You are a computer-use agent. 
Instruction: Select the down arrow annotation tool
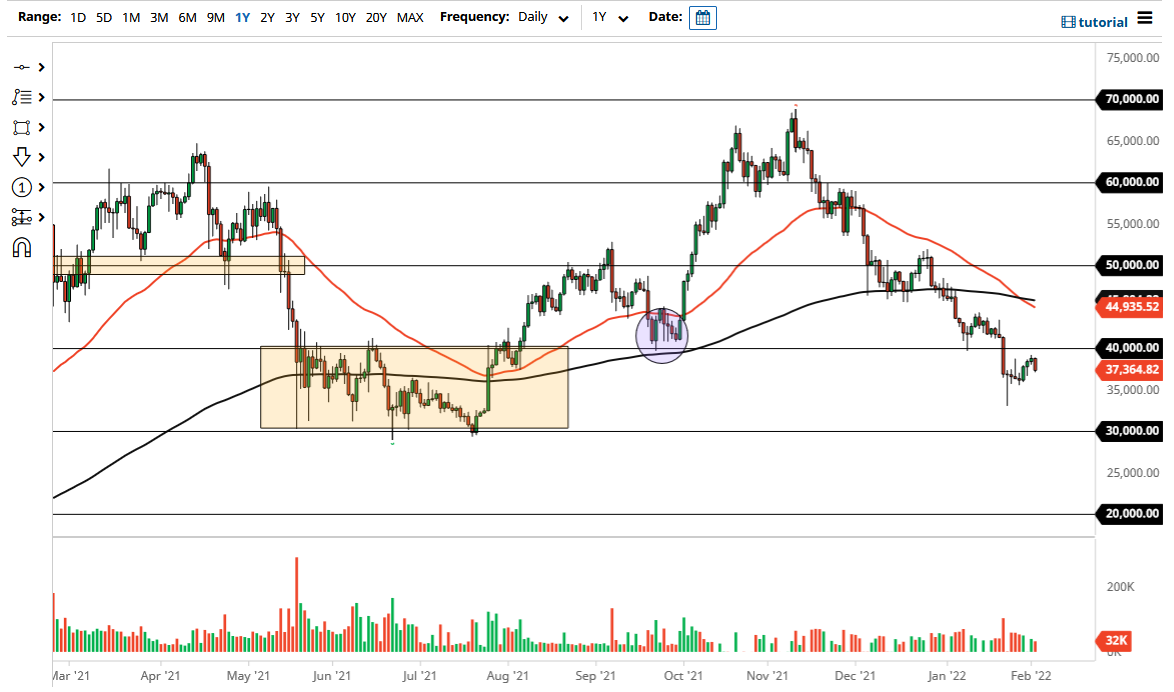click(22, 157)
